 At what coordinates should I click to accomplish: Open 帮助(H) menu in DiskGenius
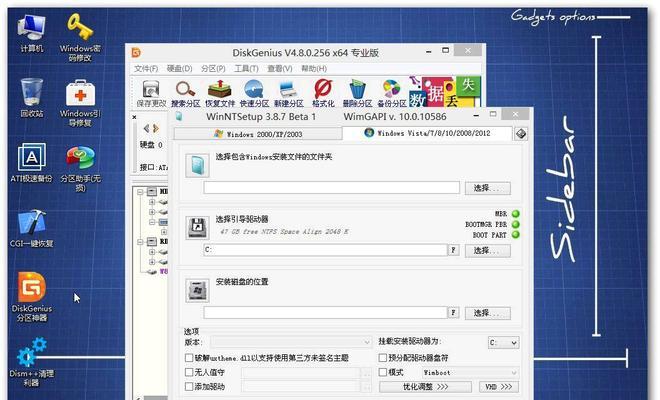point(314,69)
